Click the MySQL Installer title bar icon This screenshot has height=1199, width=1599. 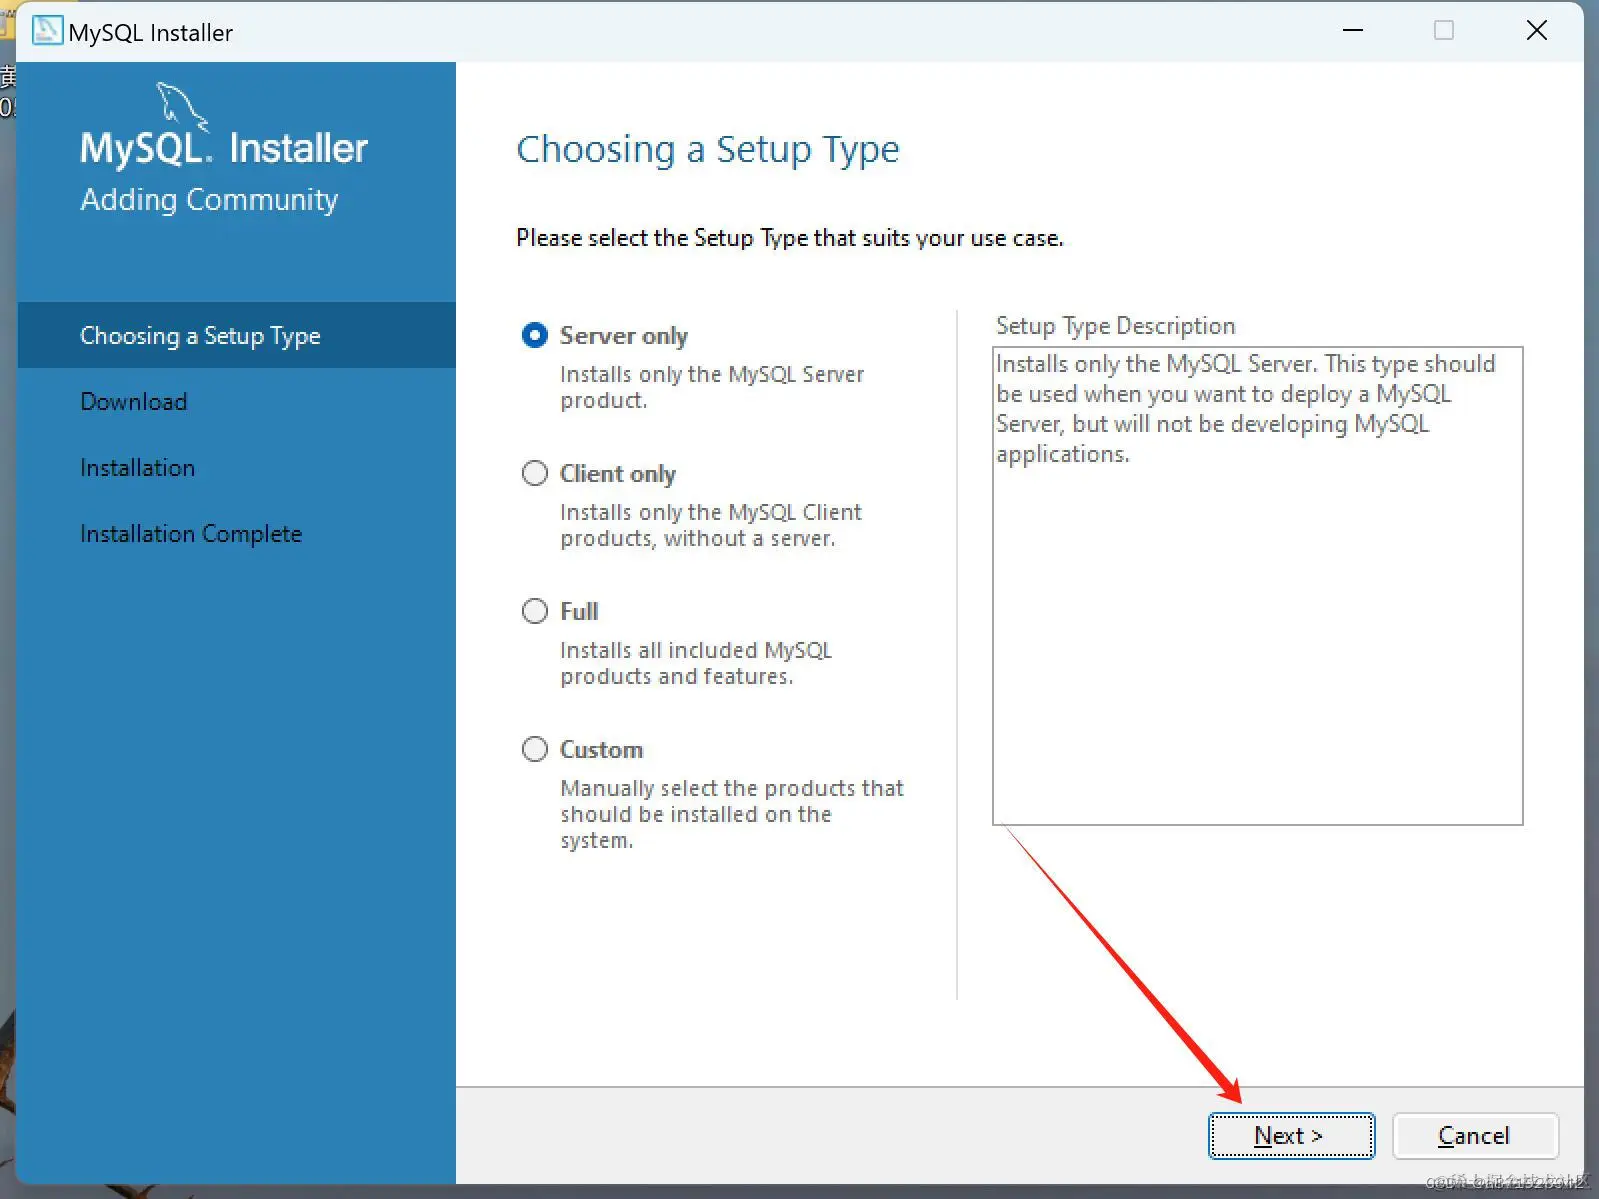click(47, 31)
